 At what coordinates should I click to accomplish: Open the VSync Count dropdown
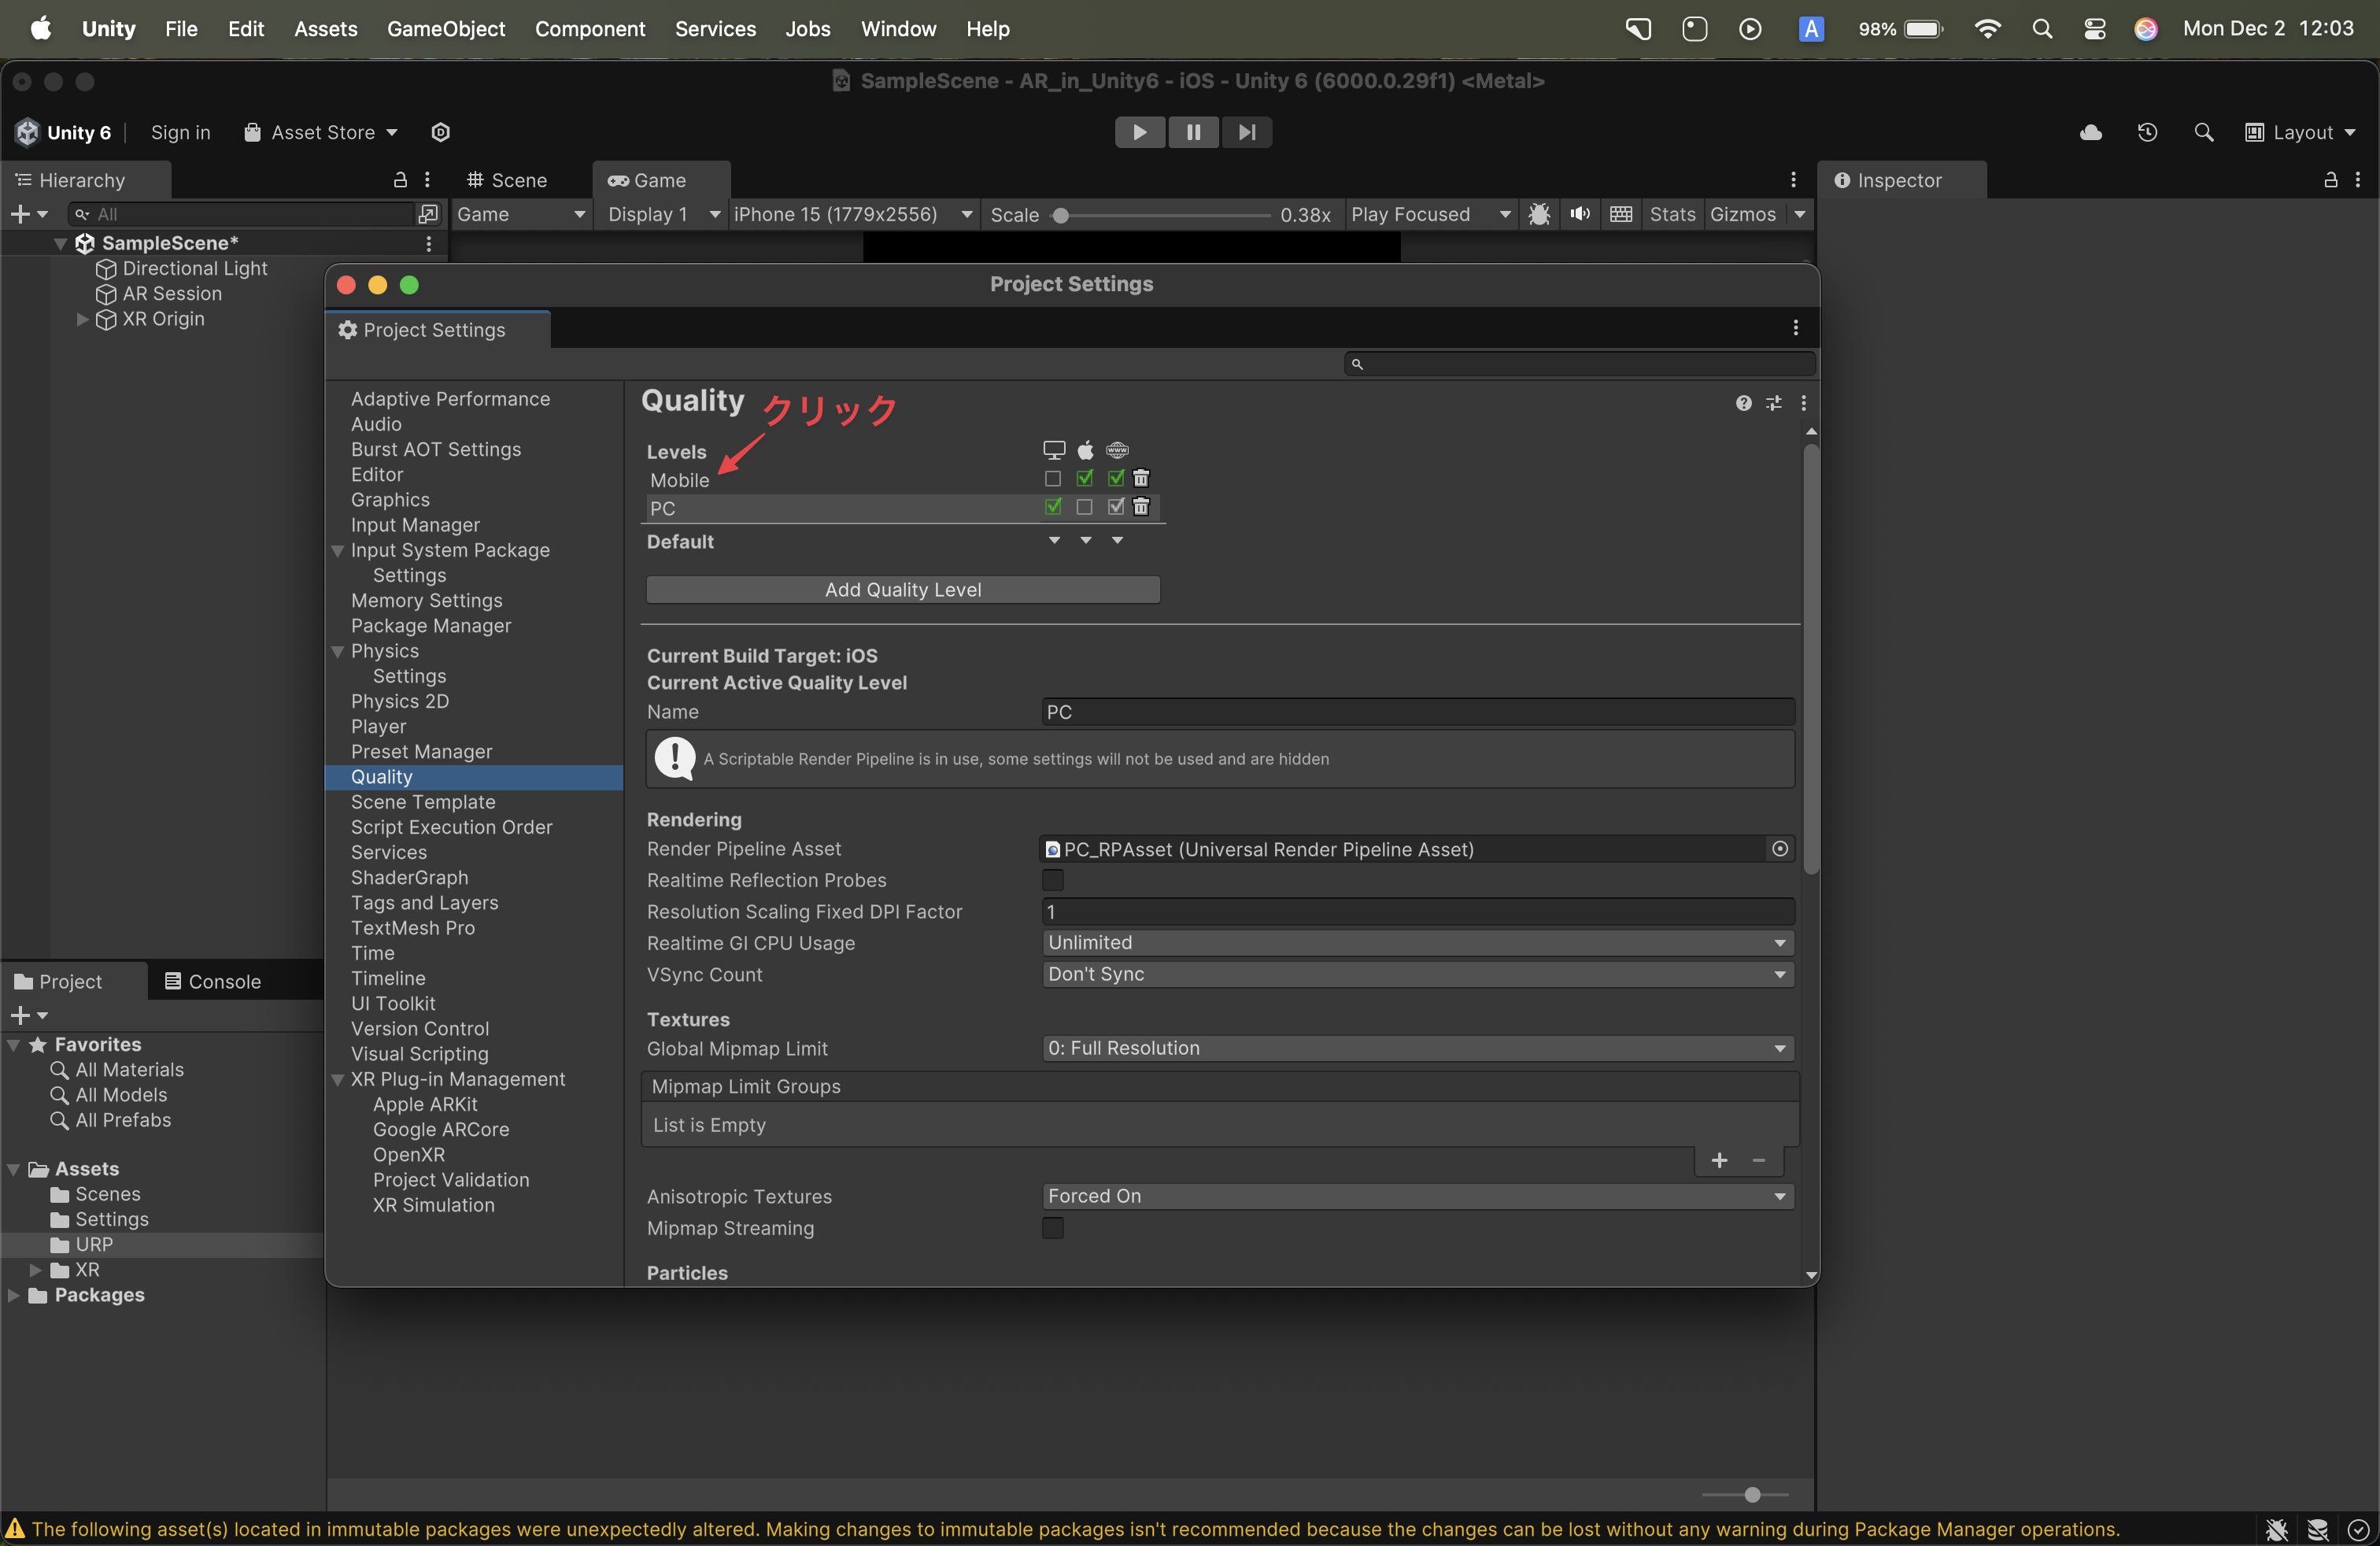(x=1417, y=974)
